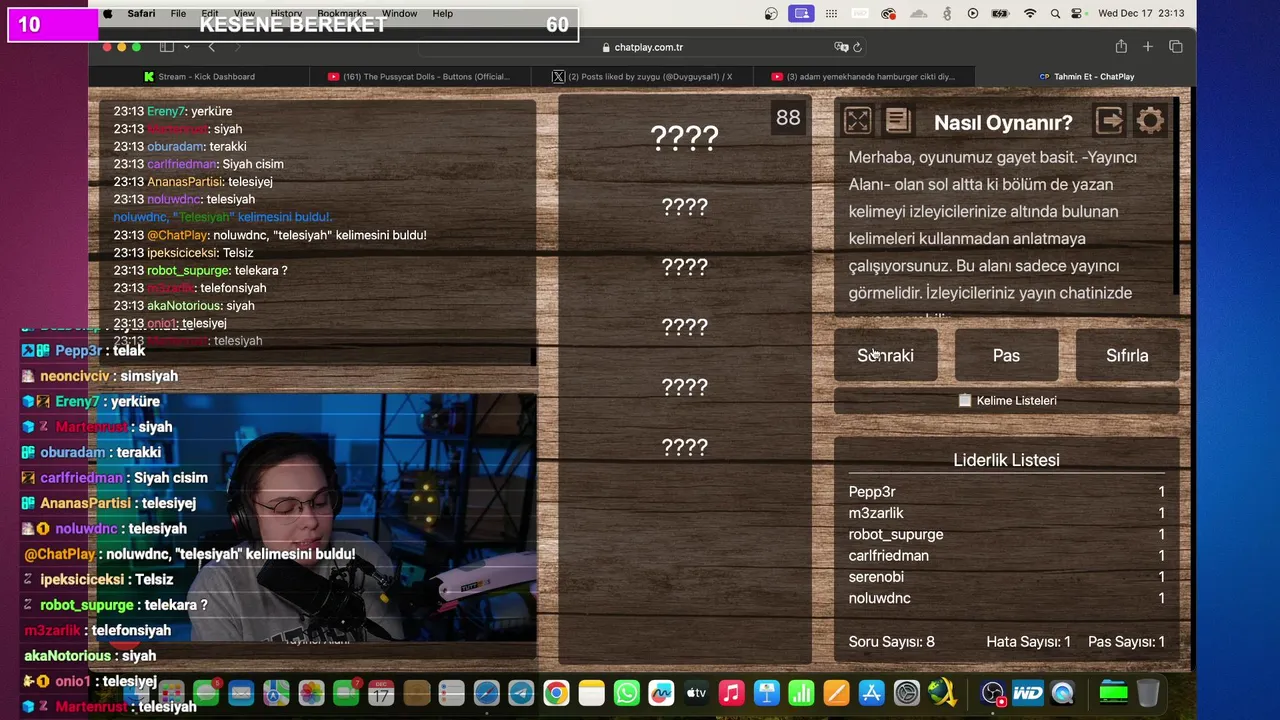Click the Cloudflare cloud menu bar icon
Image resolution: width=1280 pixels, height=720 pixels.
(919, 13)
